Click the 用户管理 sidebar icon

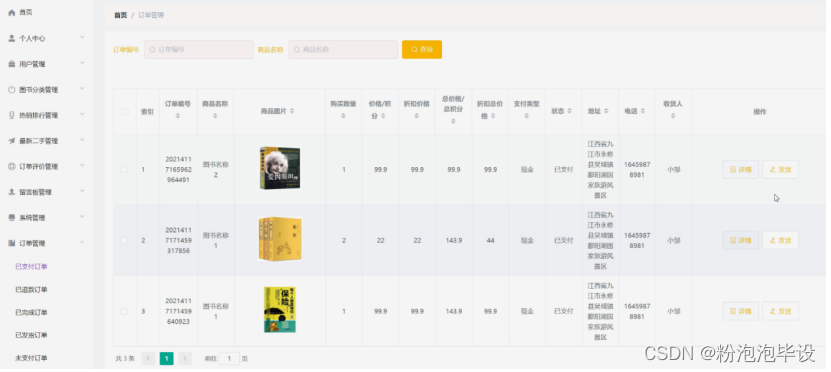coord(12,64)
